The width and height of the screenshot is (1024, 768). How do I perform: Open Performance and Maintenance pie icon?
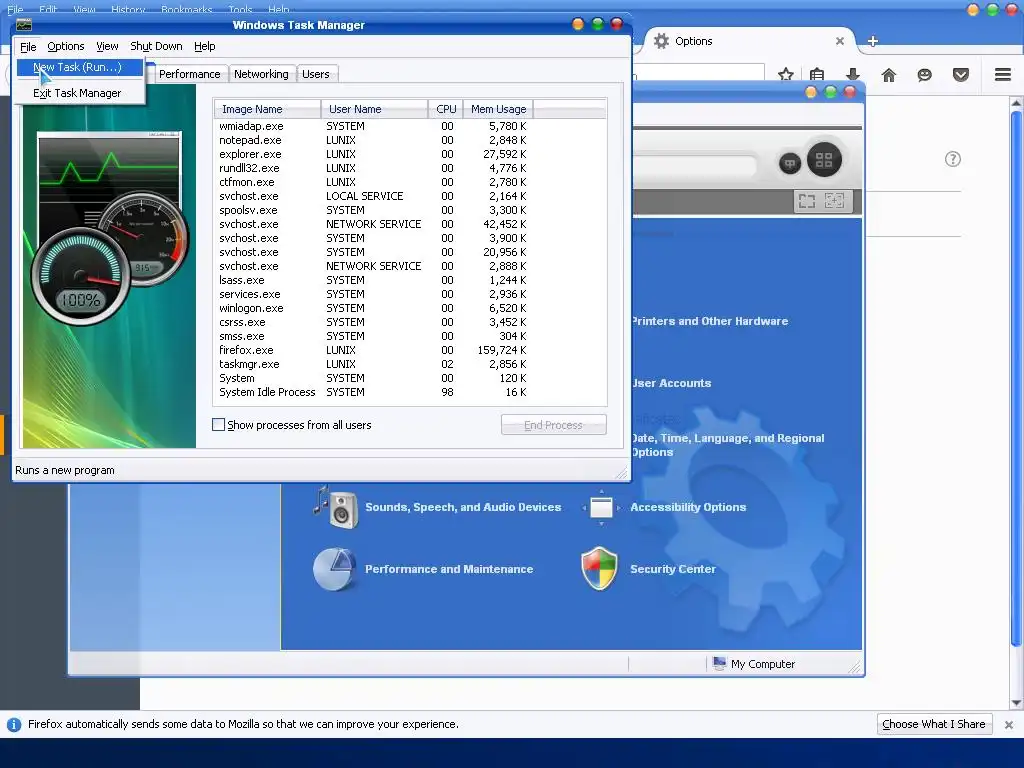334,569
